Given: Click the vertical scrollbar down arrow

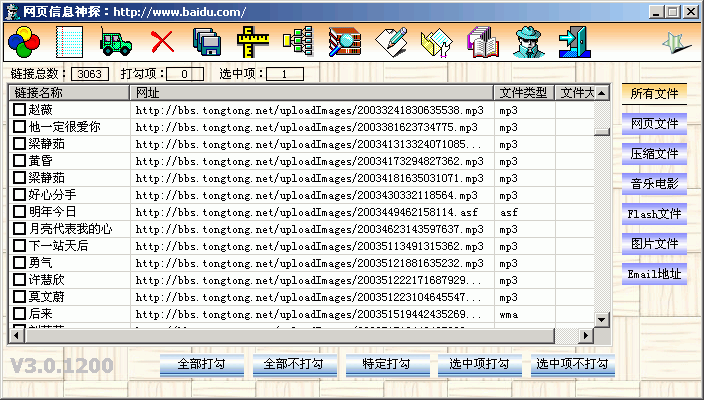Looking at the screenshot, I should click(x=602, y=320).
